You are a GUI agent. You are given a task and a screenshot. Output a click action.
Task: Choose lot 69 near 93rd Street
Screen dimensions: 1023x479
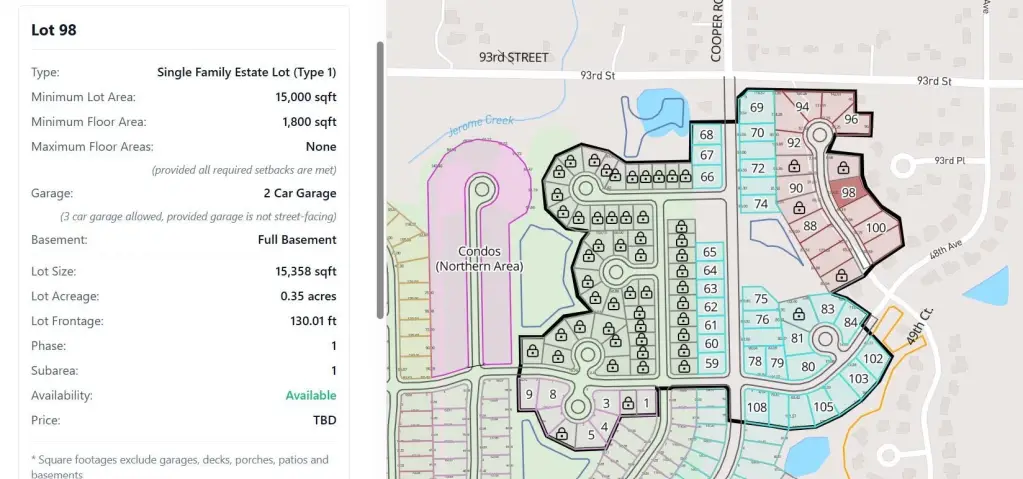click(757, 108)
